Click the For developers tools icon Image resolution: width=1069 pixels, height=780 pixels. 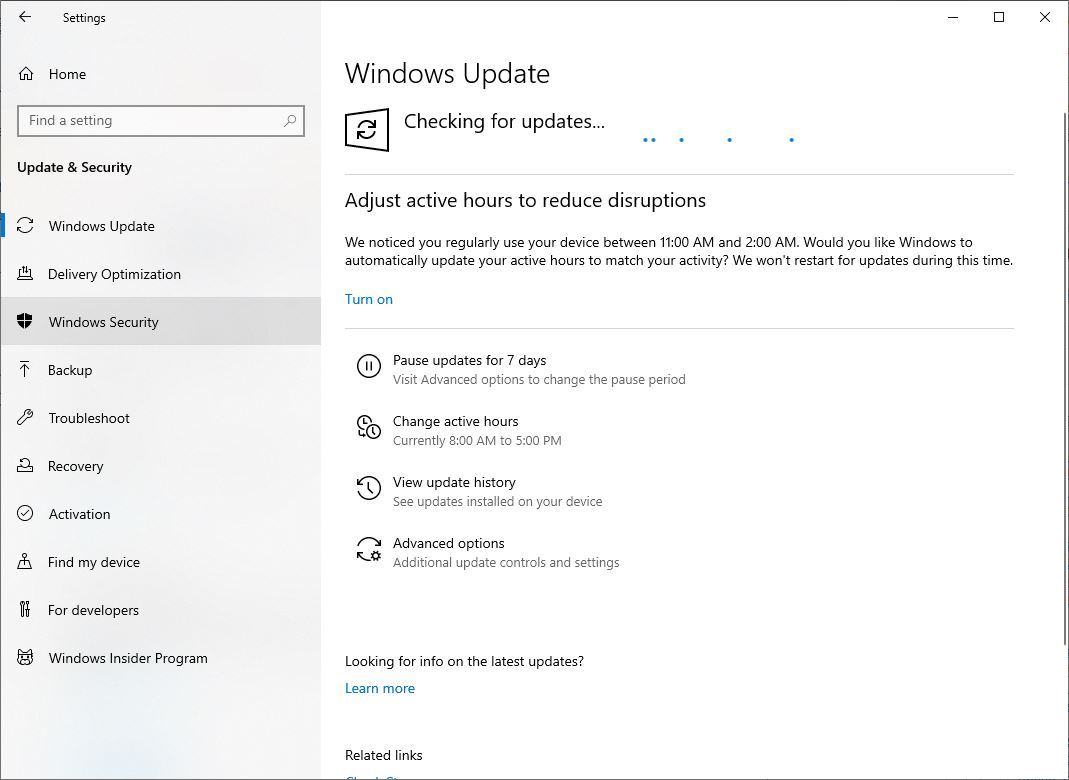pos(25,610)
